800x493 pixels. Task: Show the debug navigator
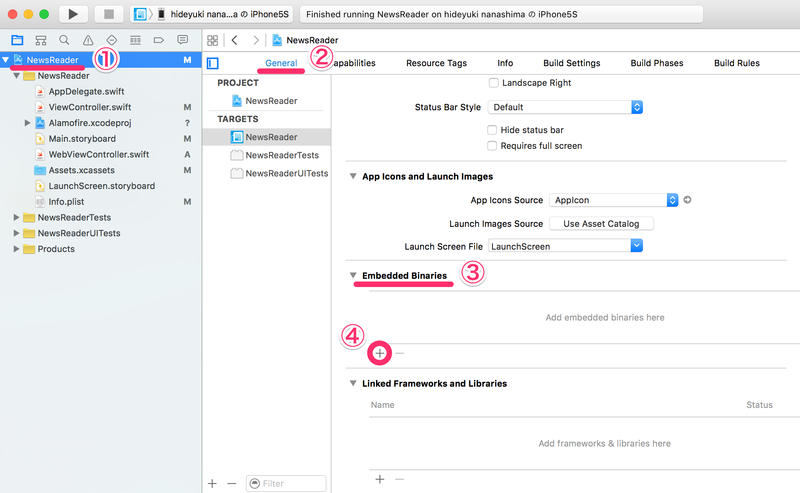pos(135,40)
